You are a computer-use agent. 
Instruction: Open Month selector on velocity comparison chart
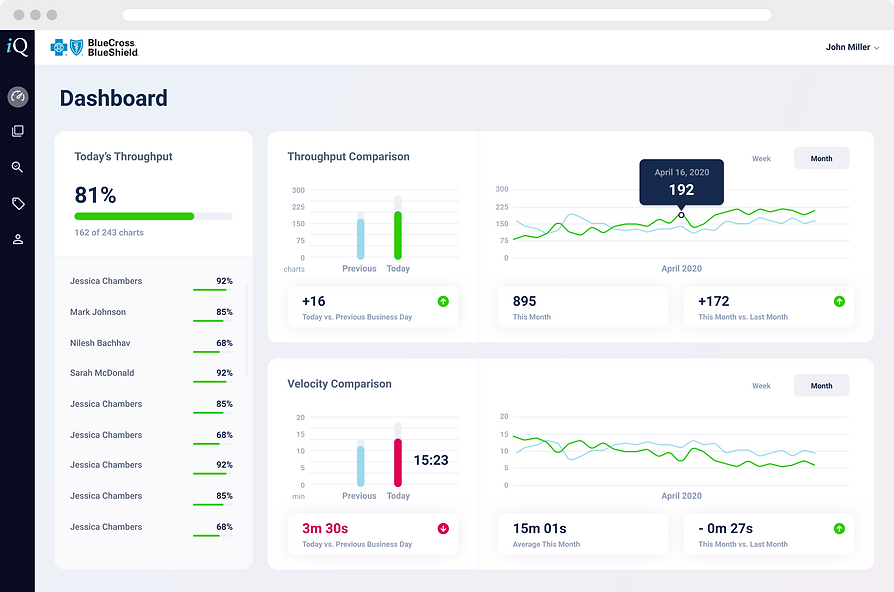pos(820,385)
